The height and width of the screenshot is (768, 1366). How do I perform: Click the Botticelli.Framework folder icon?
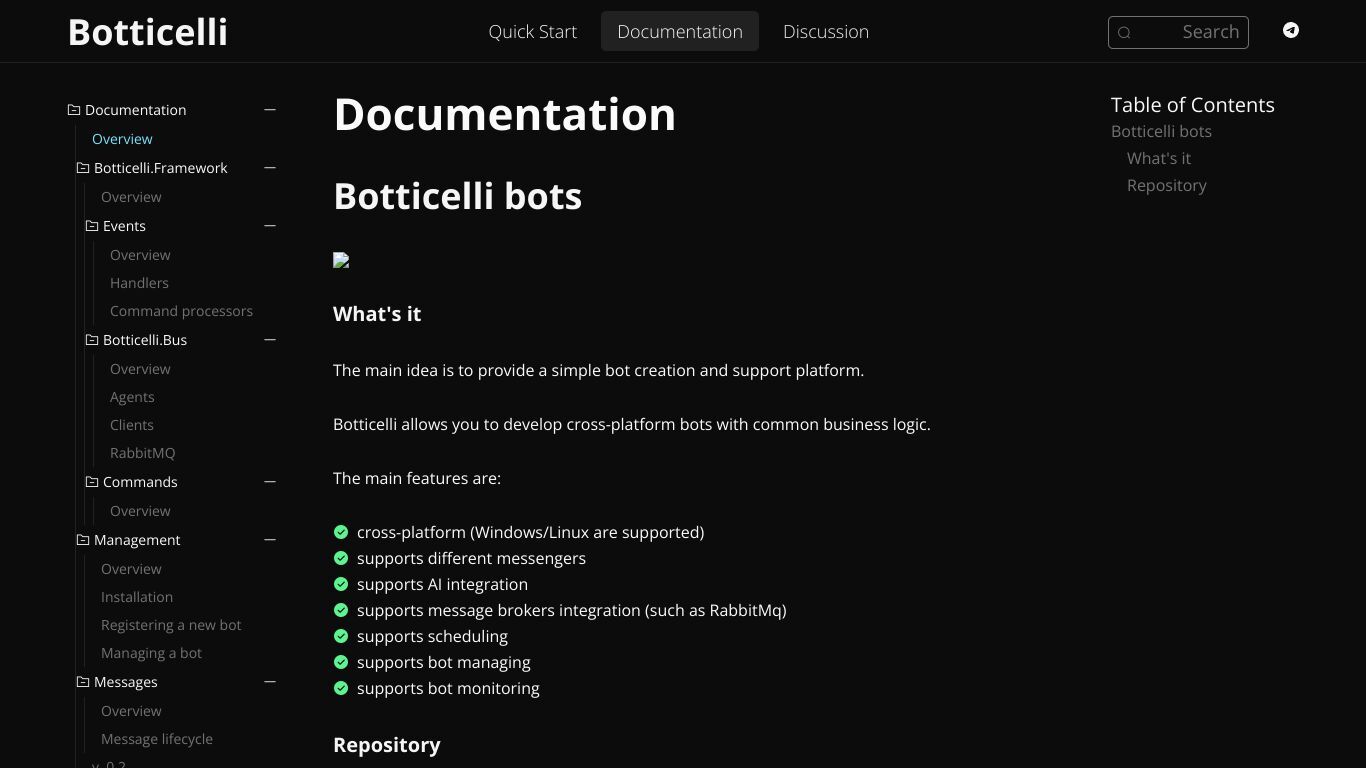tap(83, 168)
